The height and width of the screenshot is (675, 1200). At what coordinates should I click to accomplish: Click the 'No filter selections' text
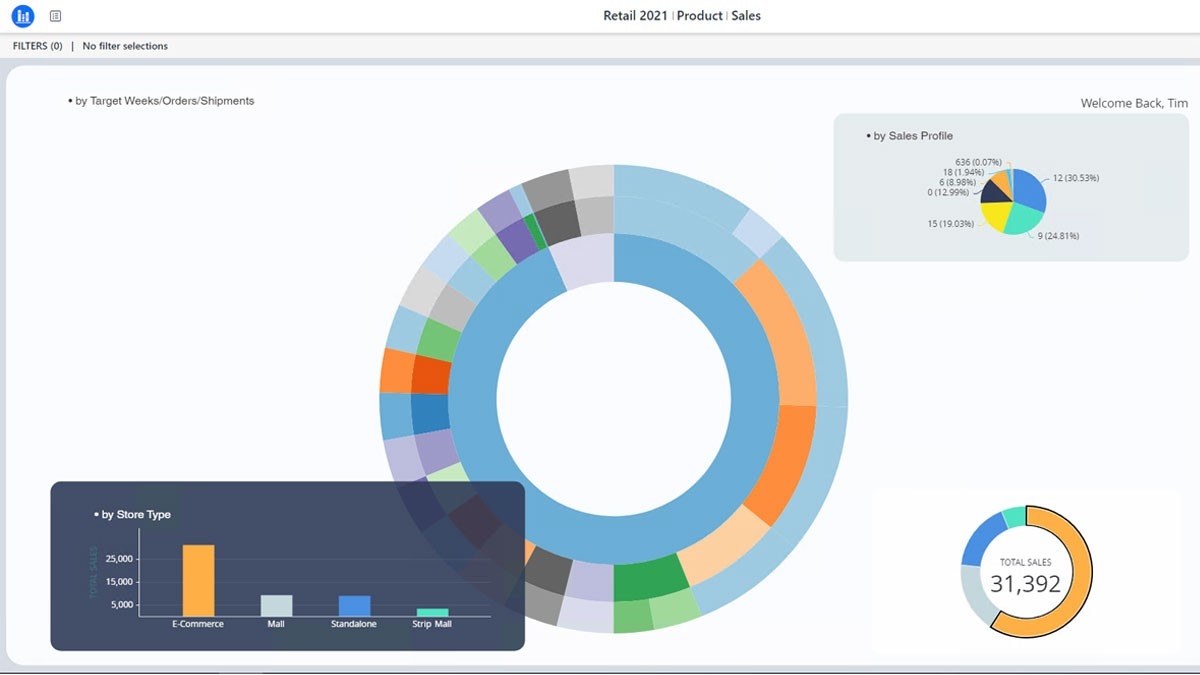pyautogui.click(x=125, y=46)
